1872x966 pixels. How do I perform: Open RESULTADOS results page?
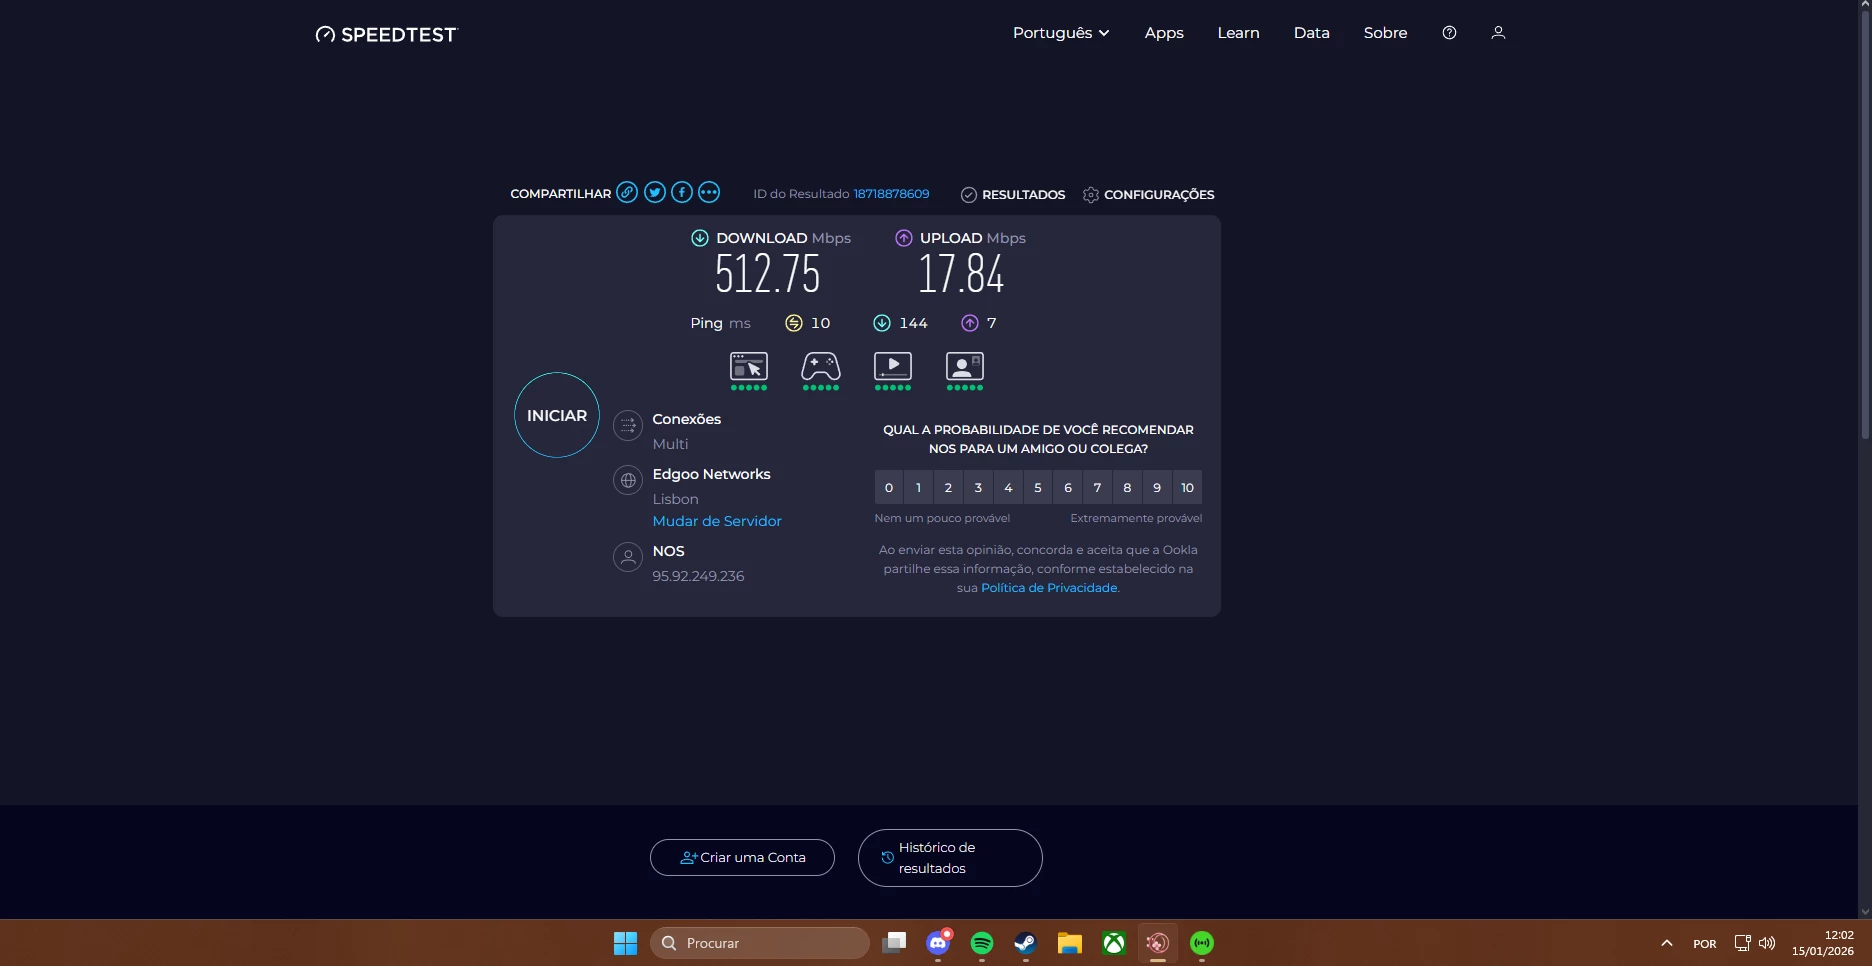pyautogui.click(x=1013, y=195)
